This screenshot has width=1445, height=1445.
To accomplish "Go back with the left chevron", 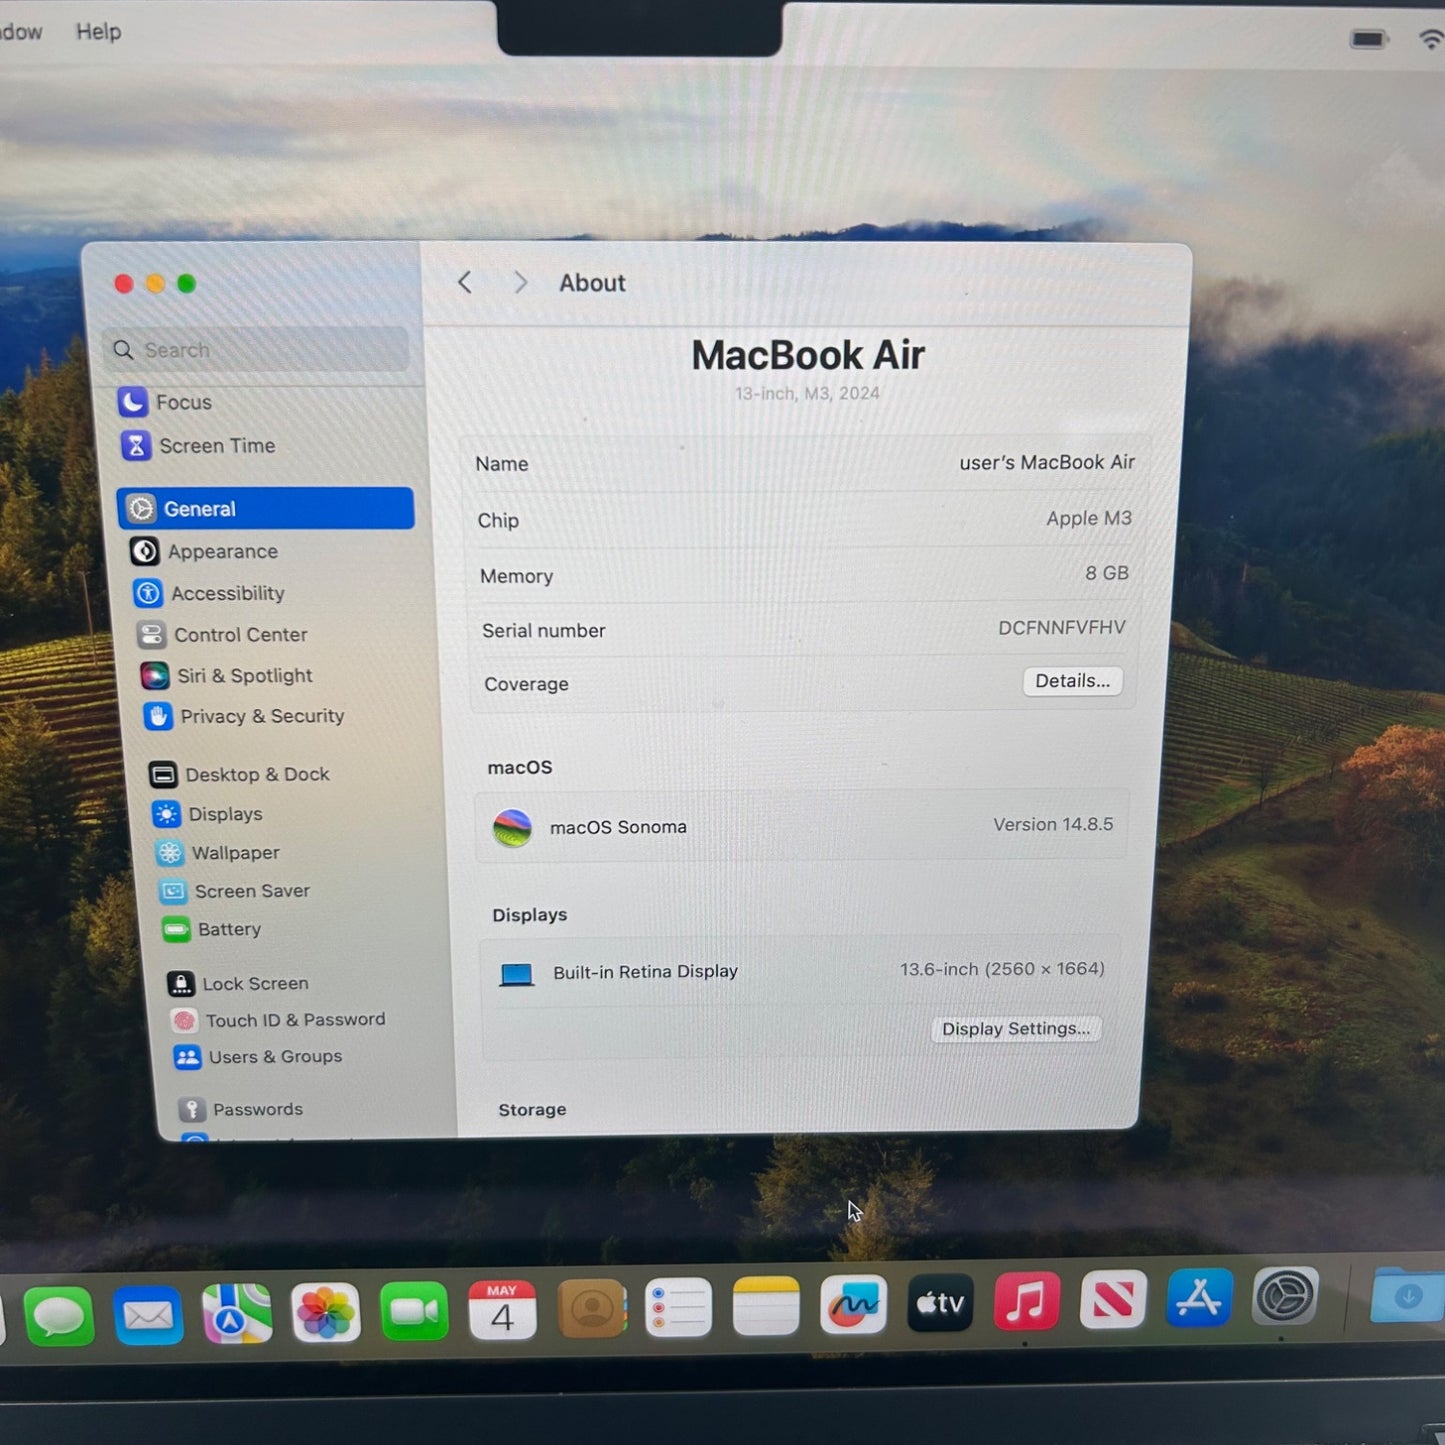I will (465, 283).
